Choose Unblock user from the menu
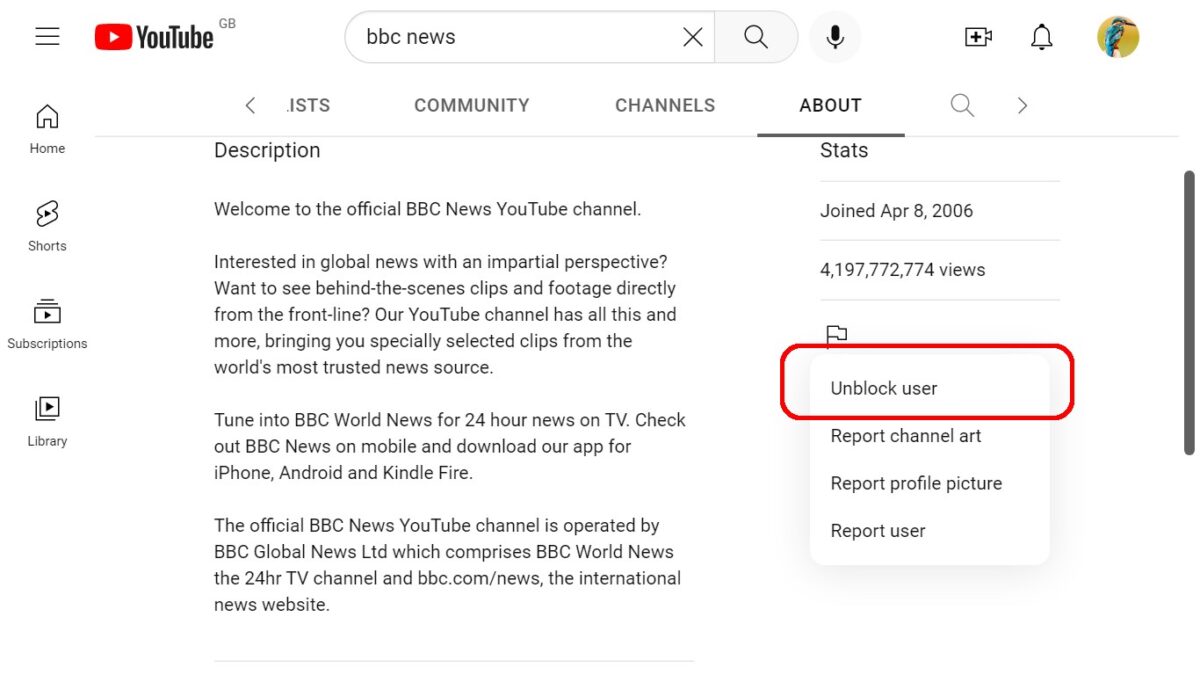The height and width of the screenshot is (675, 1200). pyautogui.click(x=930, y=388)
